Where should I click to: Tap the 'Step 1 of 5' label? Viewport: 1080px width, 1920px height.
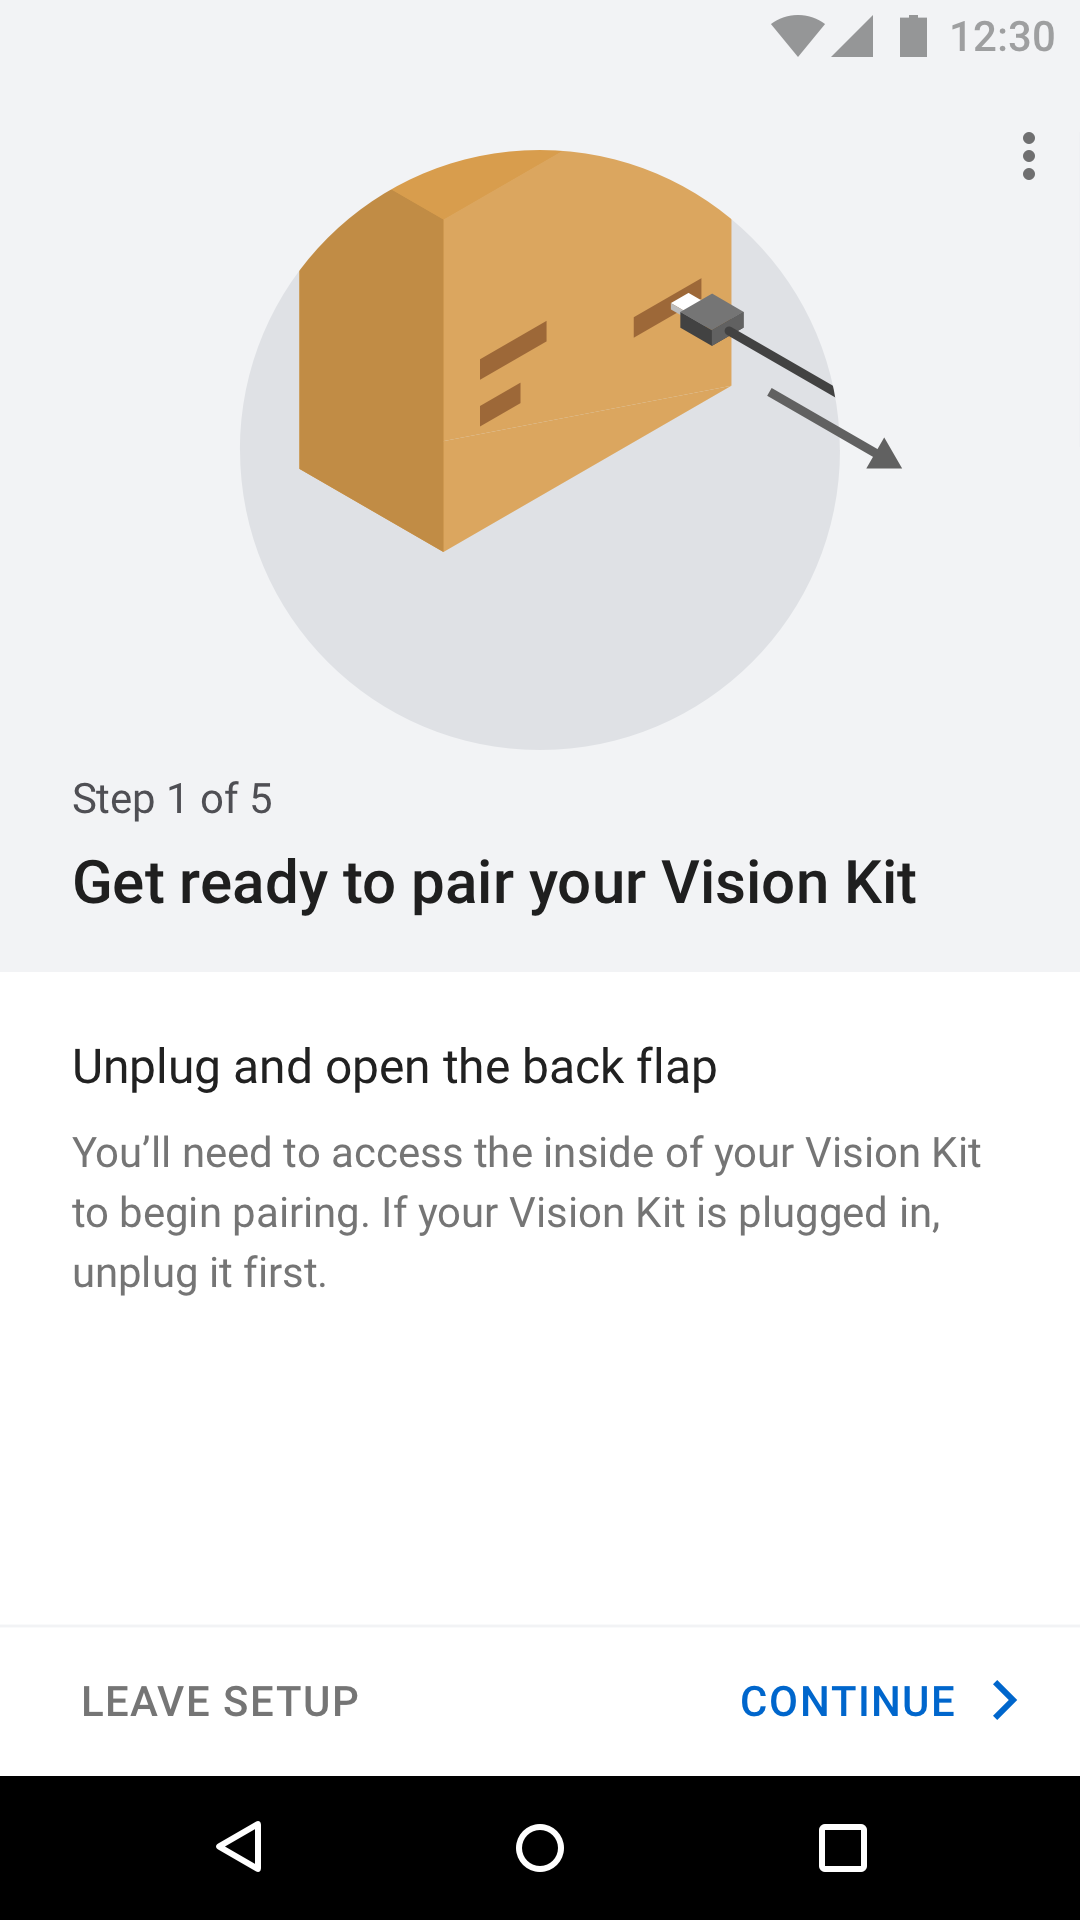click(172, 798)
